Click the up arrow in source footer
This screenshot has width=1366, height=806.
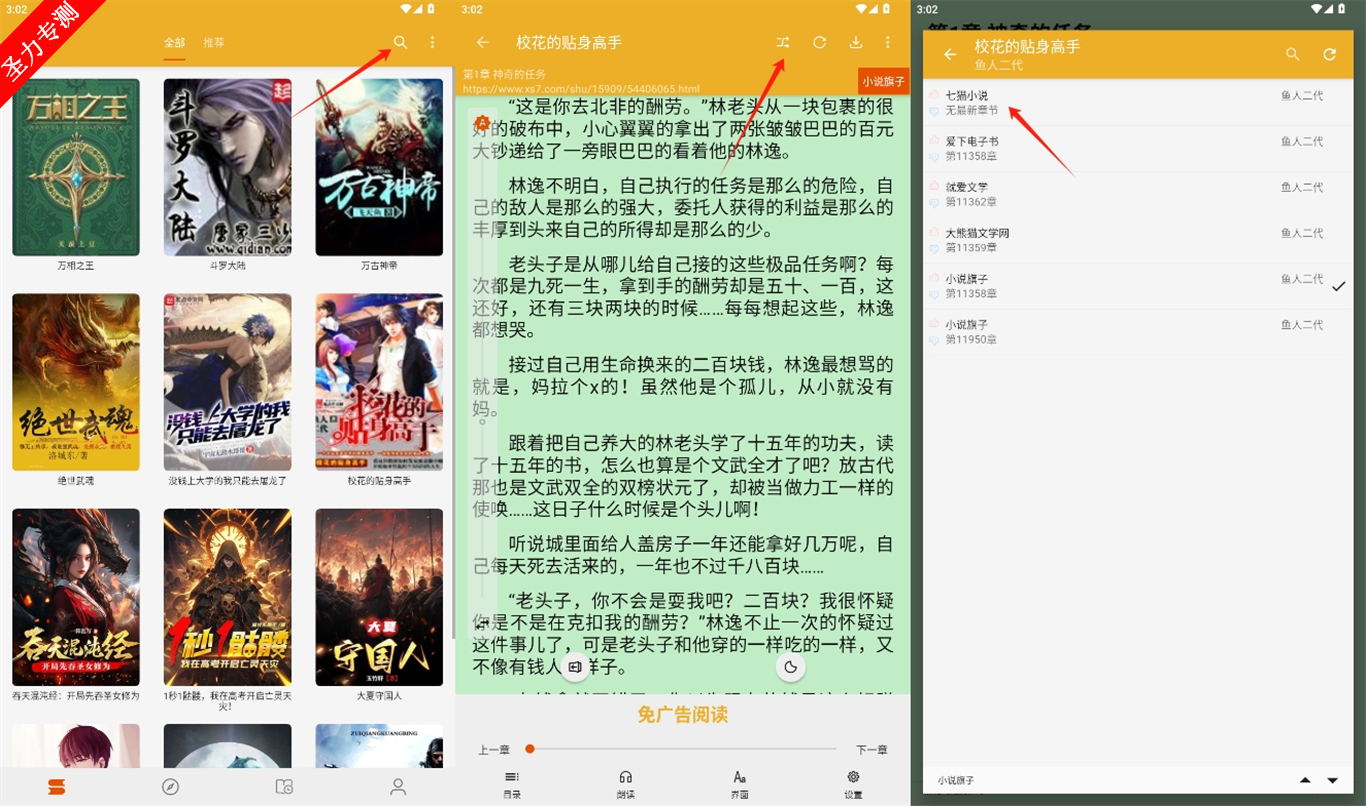[x=1305, y=780]
